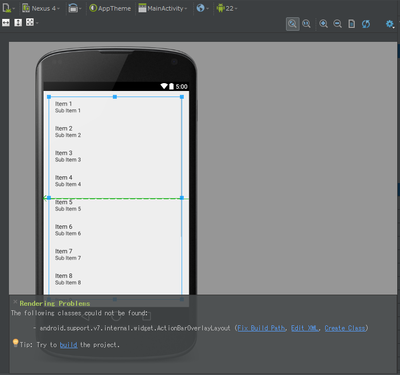Image resolution: width=400 pixels, height=375 pixels.
Task: Open the AppTheme theme selector
Action: pos(110,8)
